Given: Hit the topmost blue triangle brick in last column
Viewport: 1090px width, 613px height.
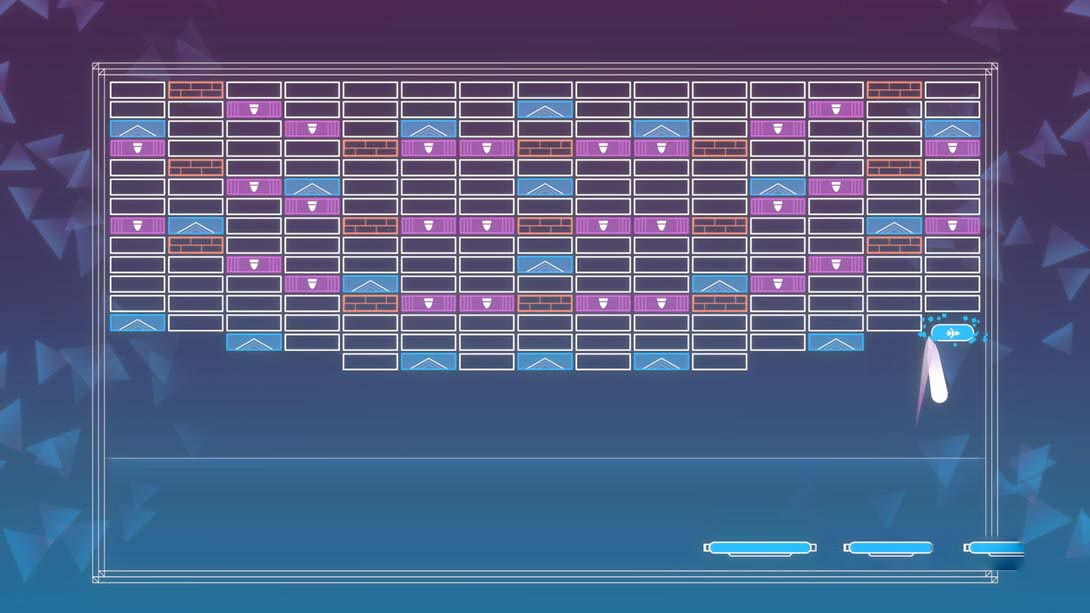Looking at the screenshot, I should coord(952,129).
